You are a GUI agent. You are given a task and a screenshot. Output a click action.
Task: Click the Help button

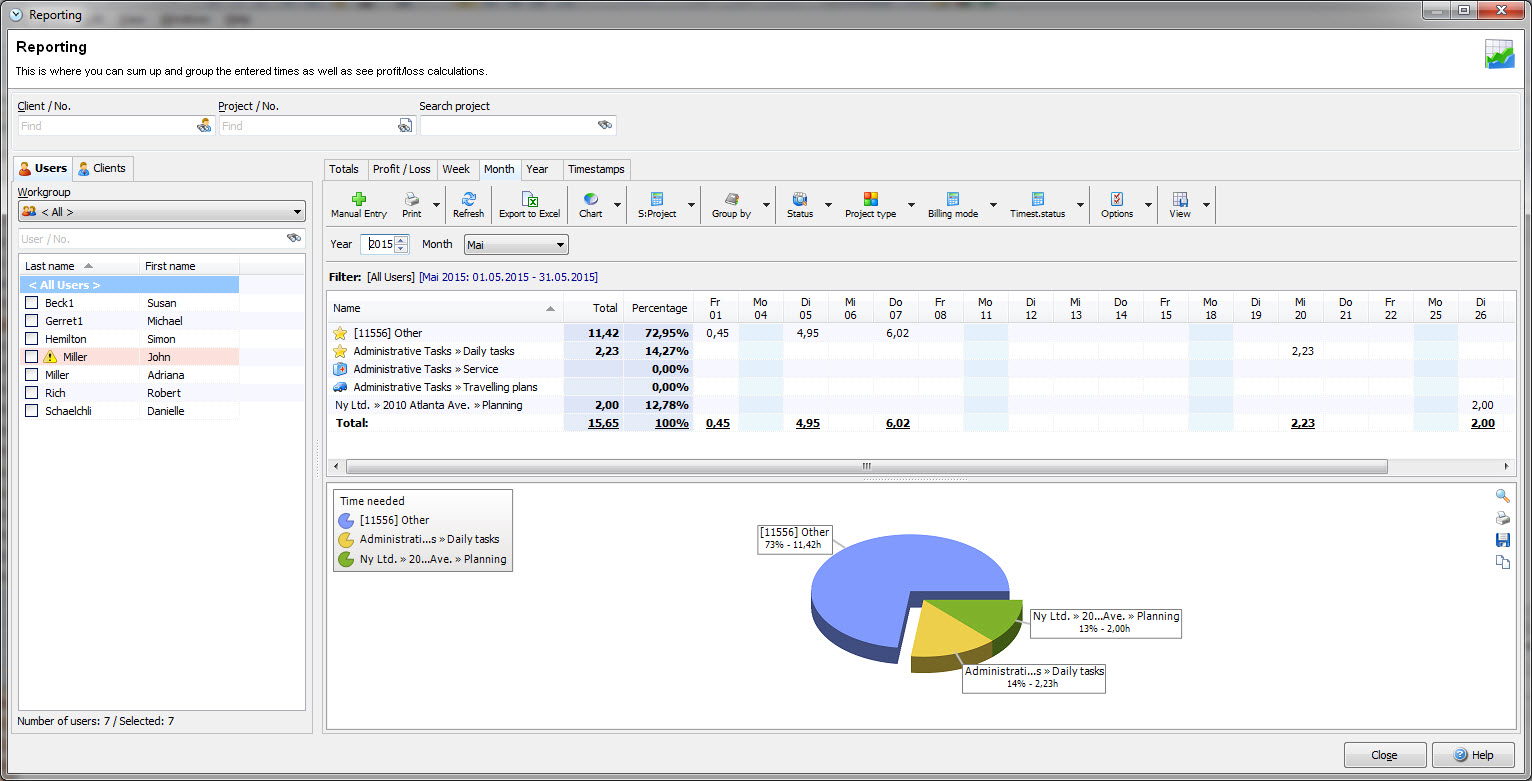coord(1472,755)
